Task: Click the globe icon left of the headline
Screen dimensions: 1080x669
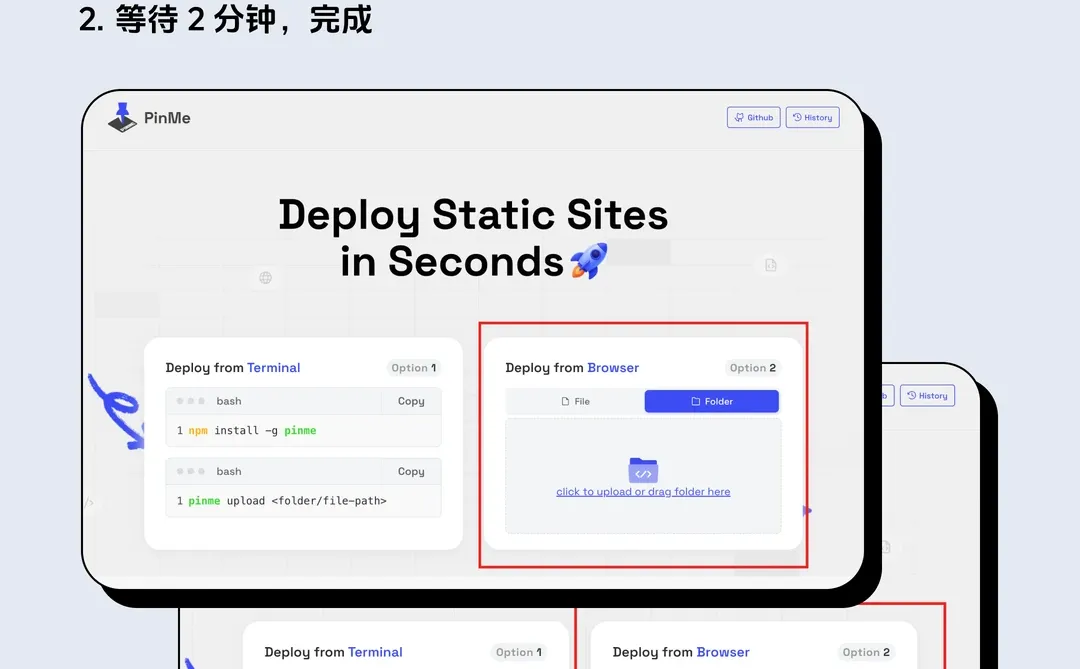Action: click(264, 277)
